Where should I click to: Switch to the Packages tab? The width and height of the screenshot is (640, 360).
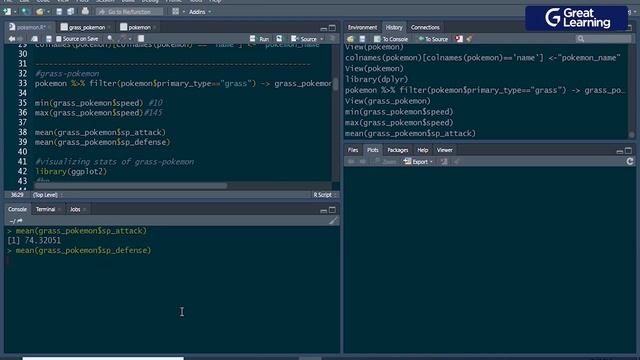pos(398,150)
